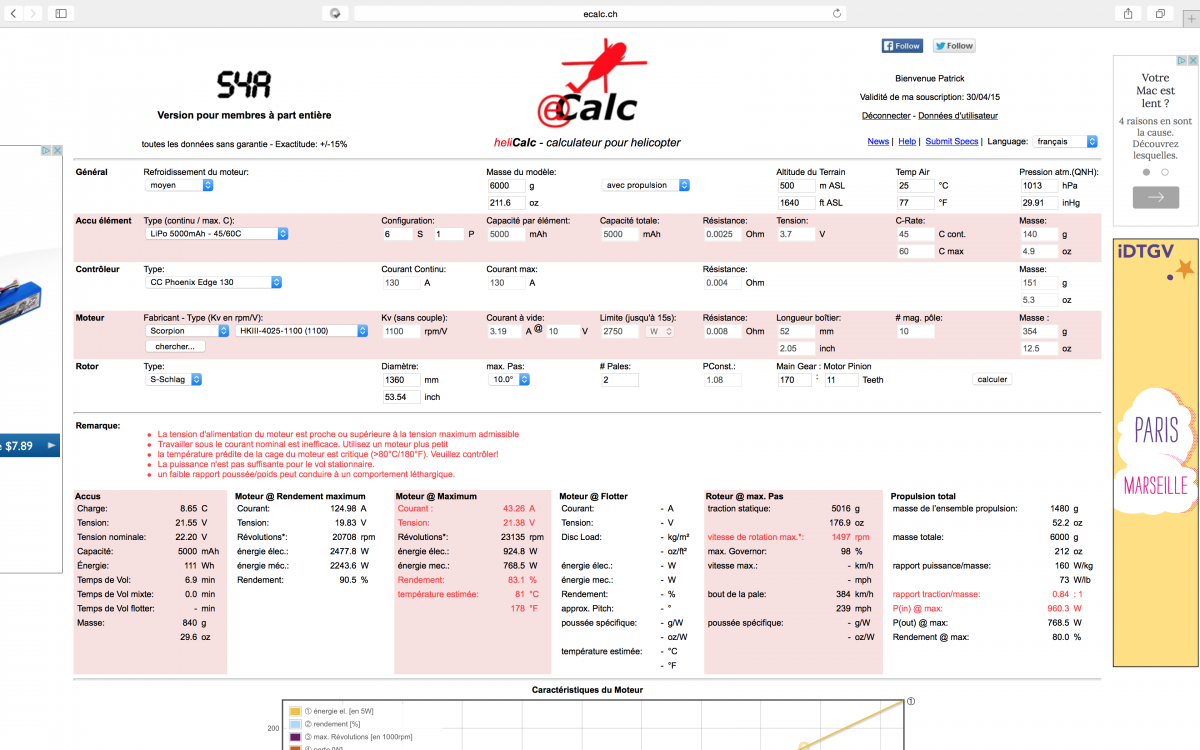Screen dimensions: 1200x750
Task: Open the 'avec propulsion' dropdown
Action: pos(646,185)
